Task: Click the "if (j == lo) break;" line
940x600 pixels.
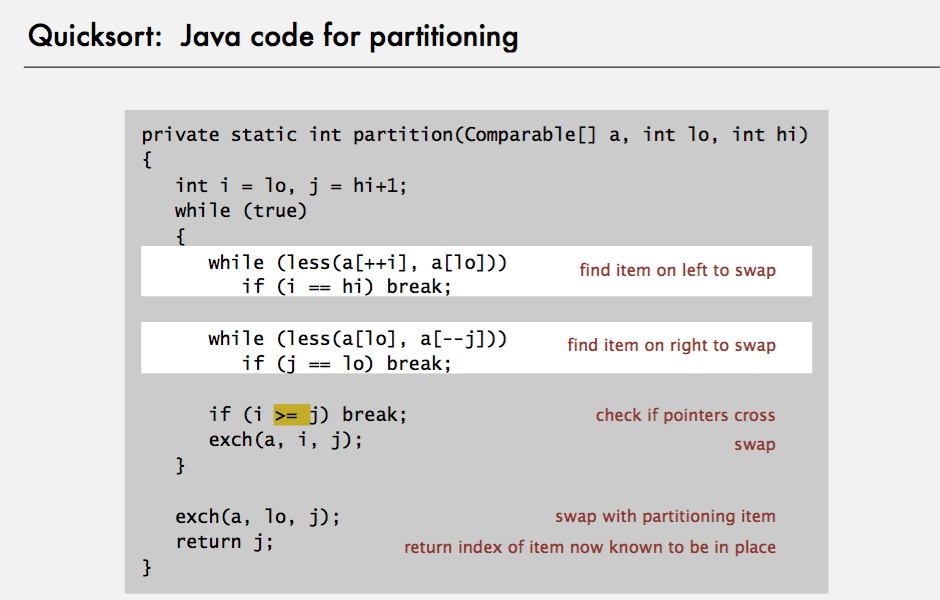Action: [x=347, y=363]
